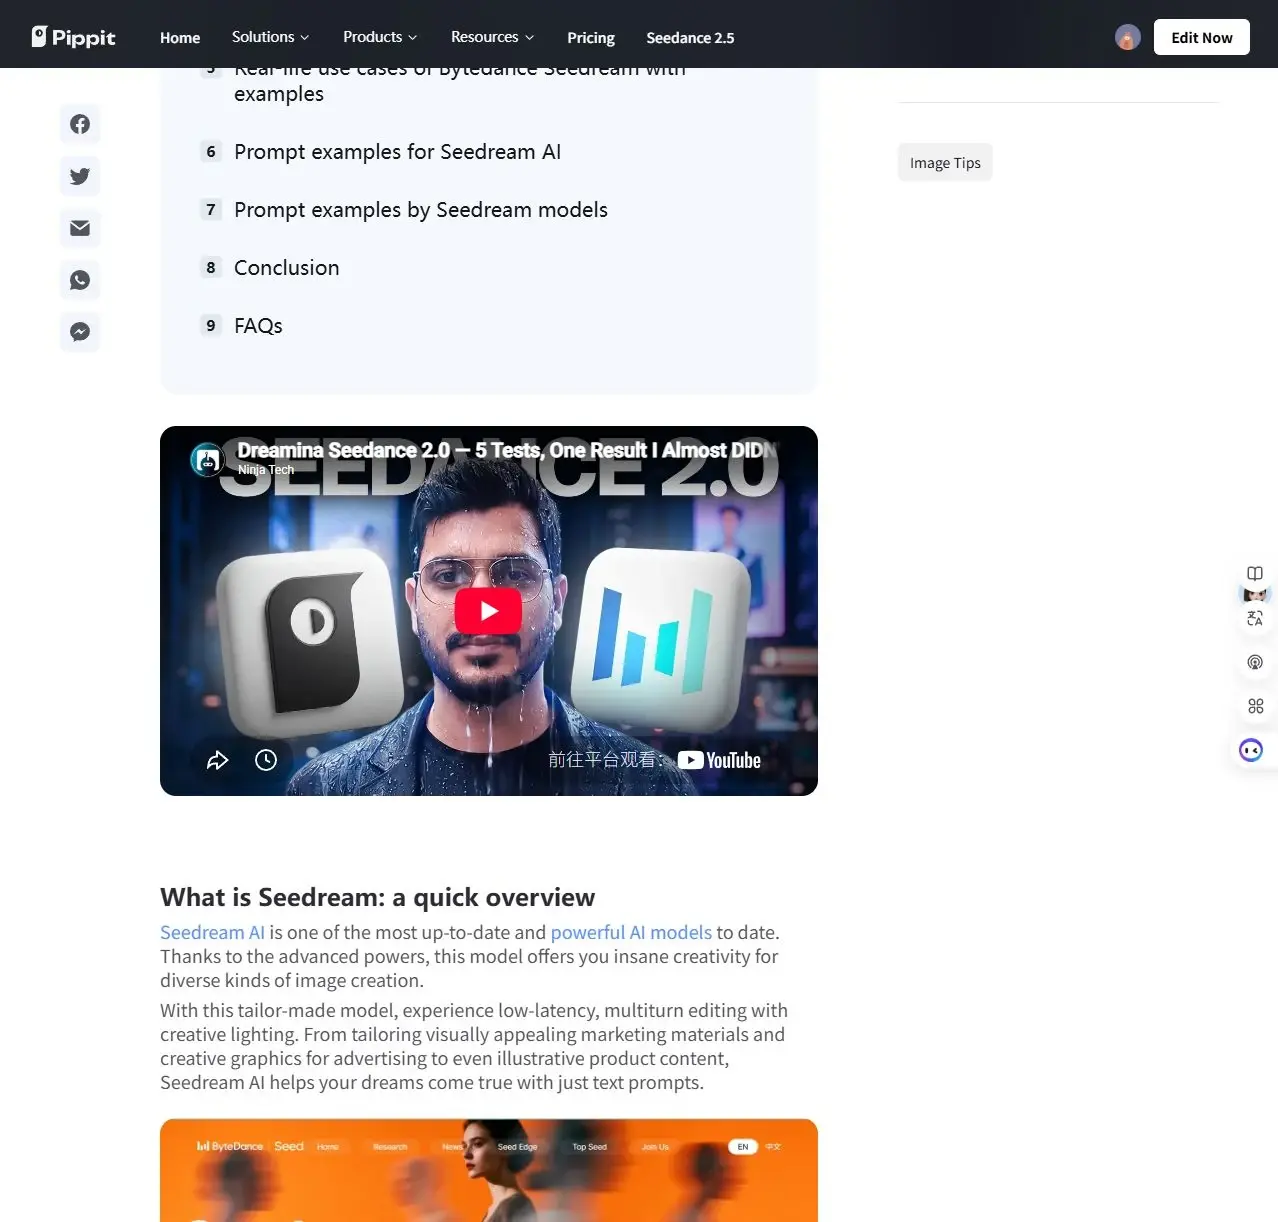Click the book icon in side panel
The image size is (1278, 1222).
pyautogui.click(x=1255, y=573)
